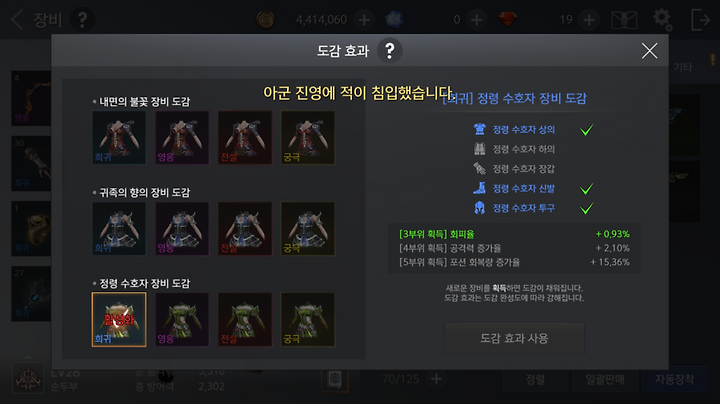720x404 pixels.
Task: Select the 영웅 내면의 불꽃 armor thumbnail
Action: pos(182,137)
